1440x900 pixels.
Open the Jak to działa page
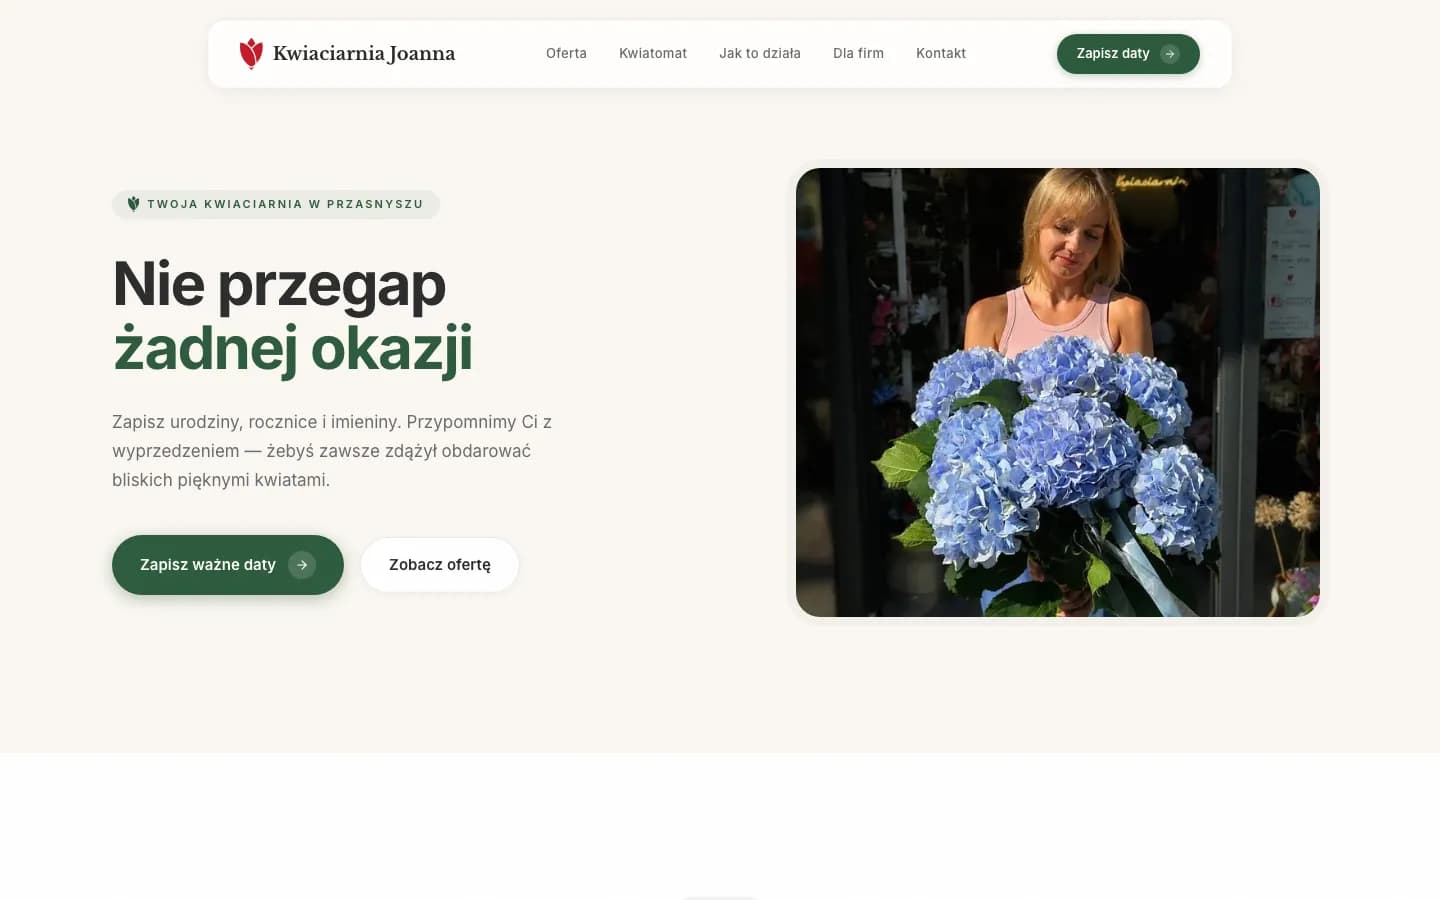click(760, 54)
